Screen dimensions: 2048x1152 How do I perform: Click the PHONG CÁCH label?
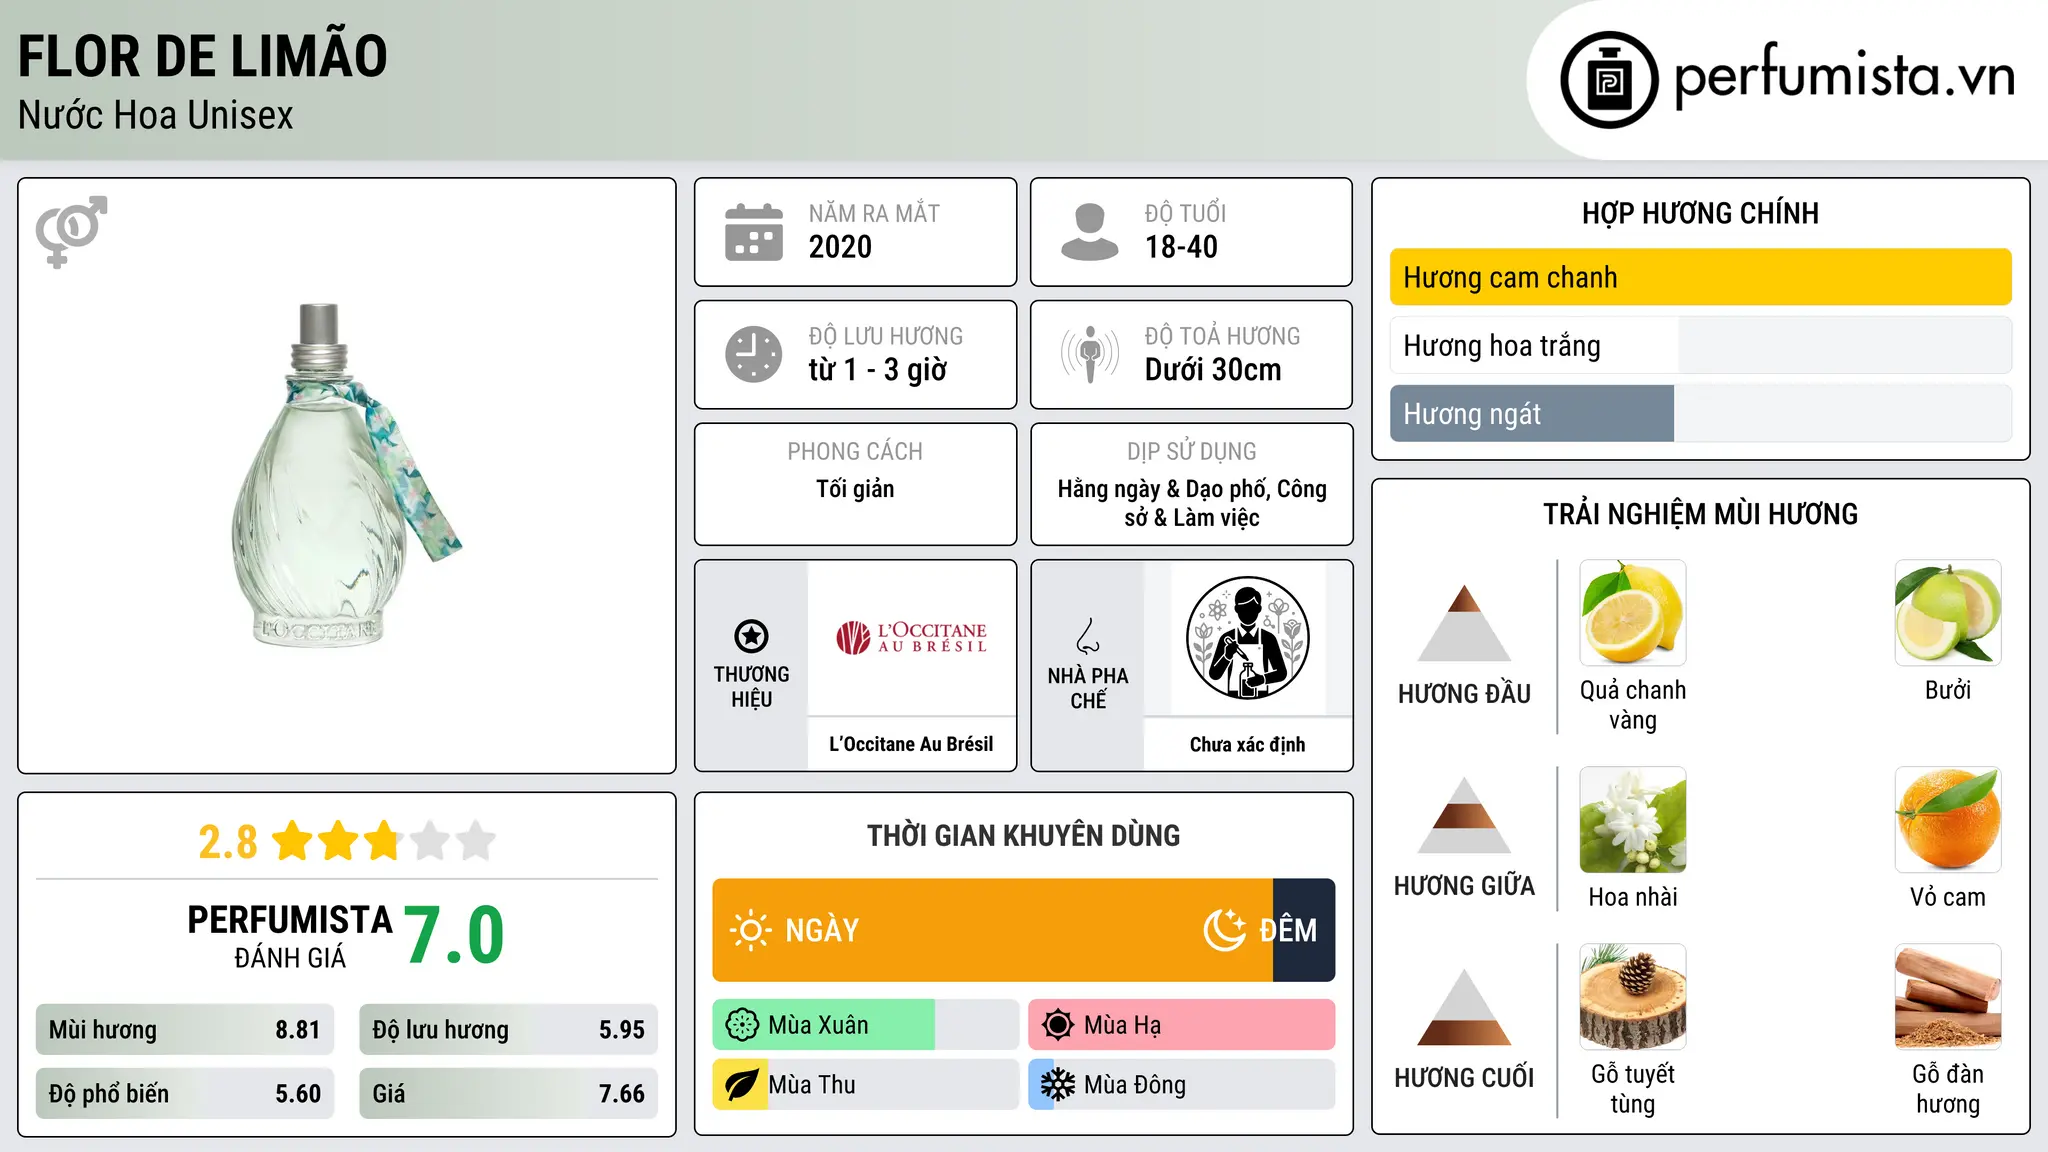click(855, 451)
